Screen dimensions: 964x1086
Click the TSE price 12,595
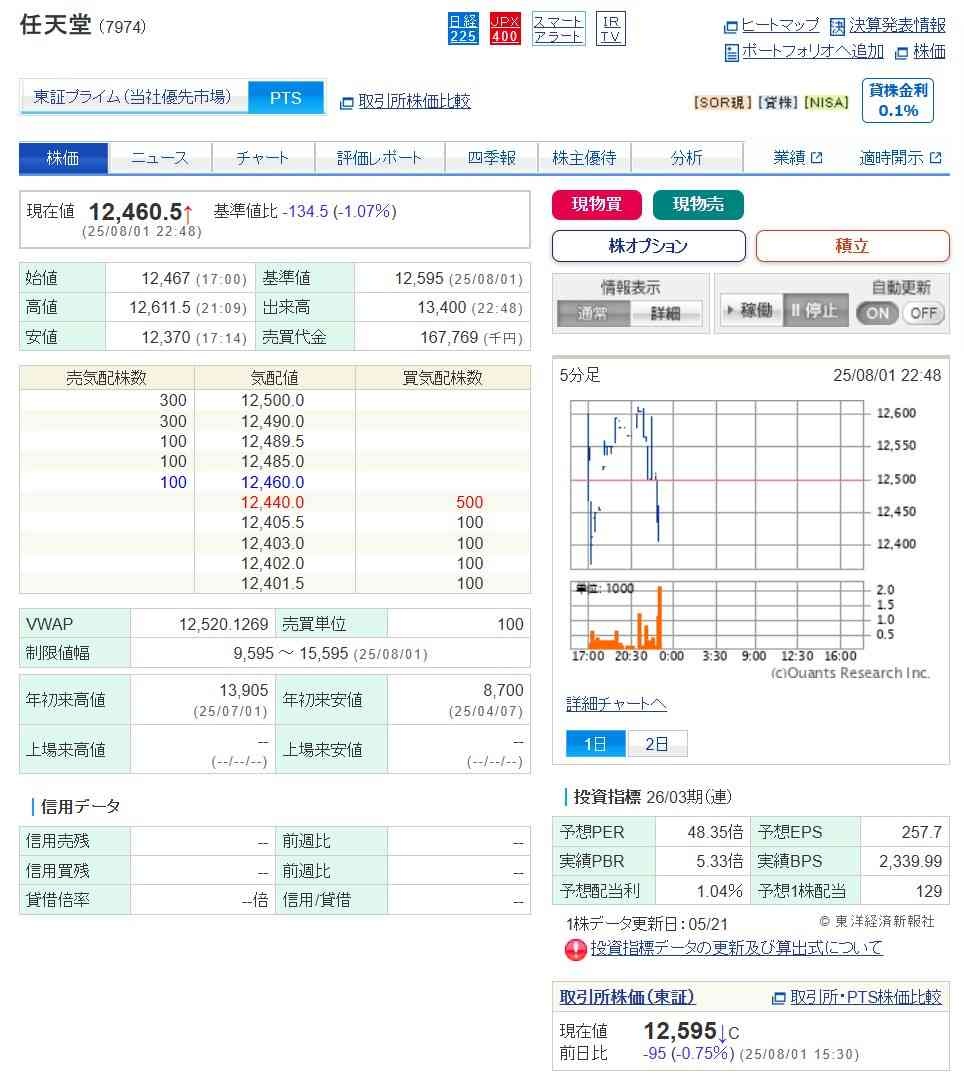(x=679, y=1031)
